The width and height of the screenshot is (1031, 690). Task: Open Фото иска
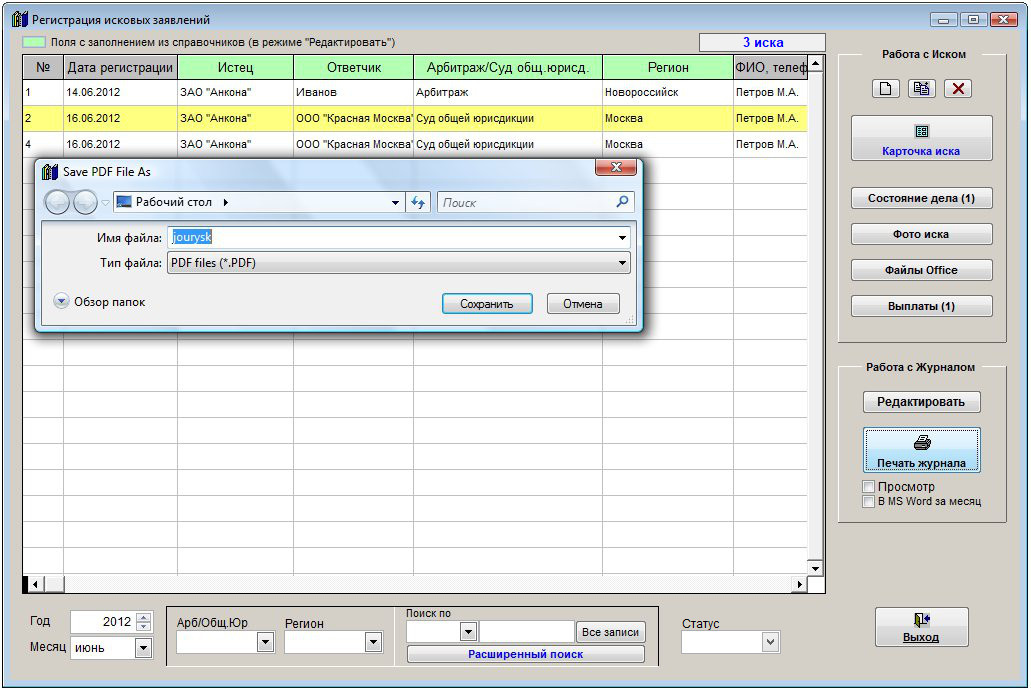coord(921,234)
